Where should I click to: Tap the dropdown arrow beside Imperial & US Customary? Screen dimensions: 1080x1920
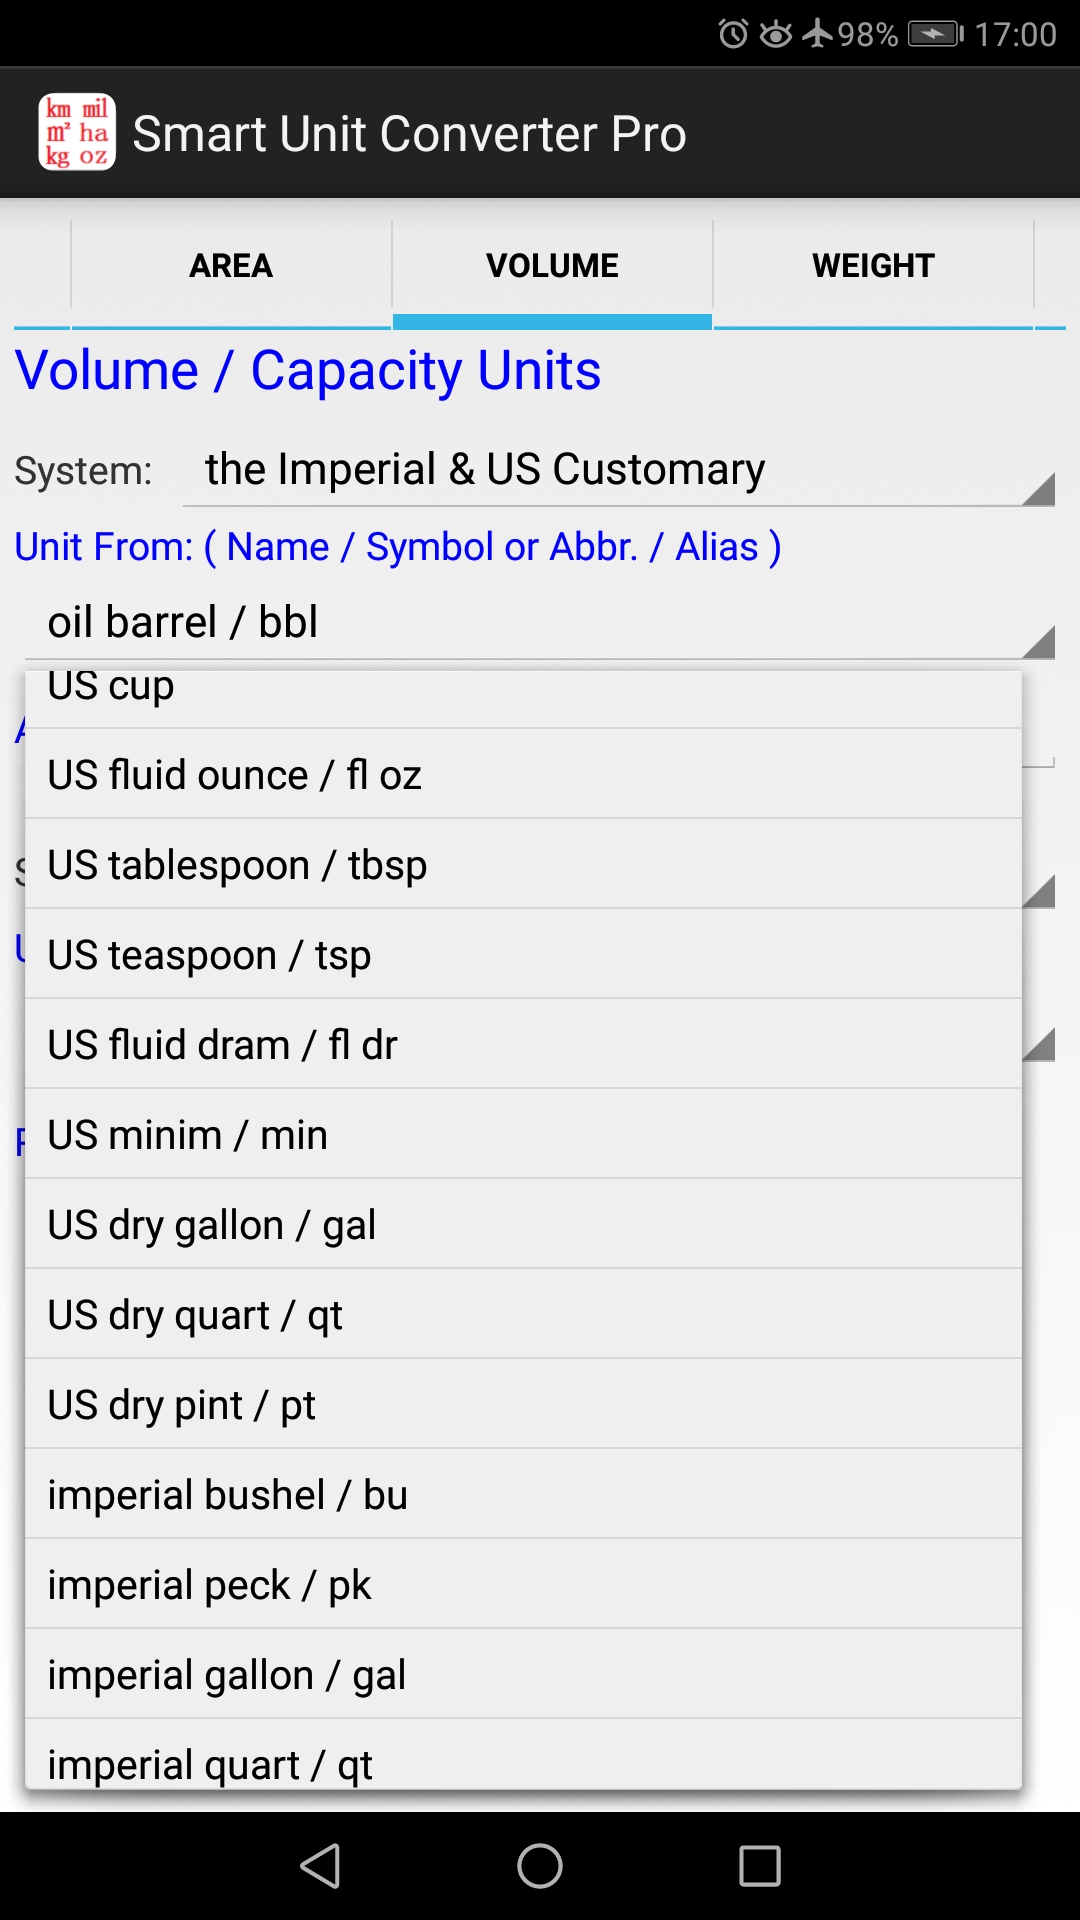coord(1040,487)
